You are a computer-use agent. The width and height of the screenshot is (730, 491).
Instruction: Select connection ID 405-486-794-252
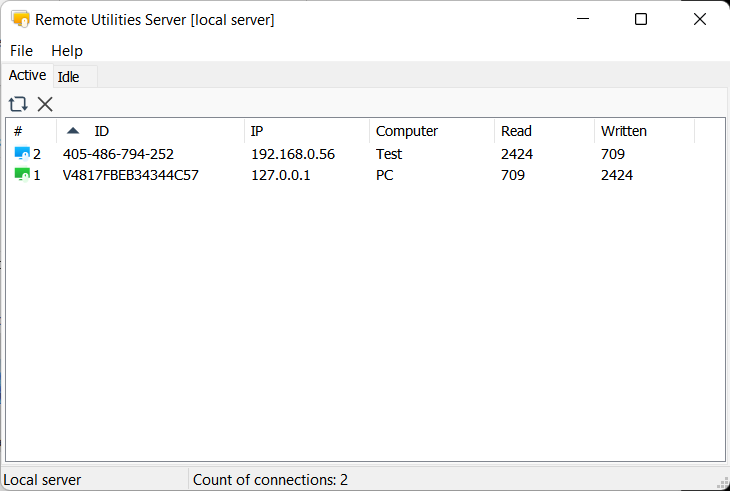[118, 154]
